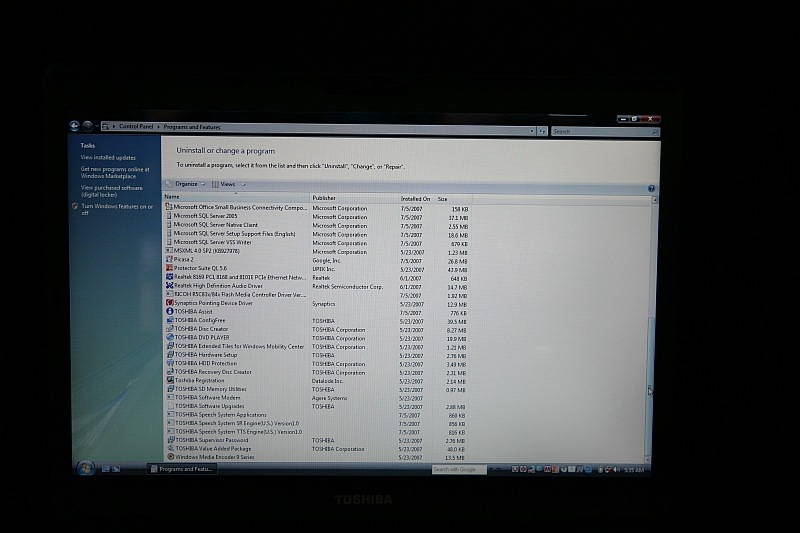Open the Organize dropdown menu

tap(186, 184)
